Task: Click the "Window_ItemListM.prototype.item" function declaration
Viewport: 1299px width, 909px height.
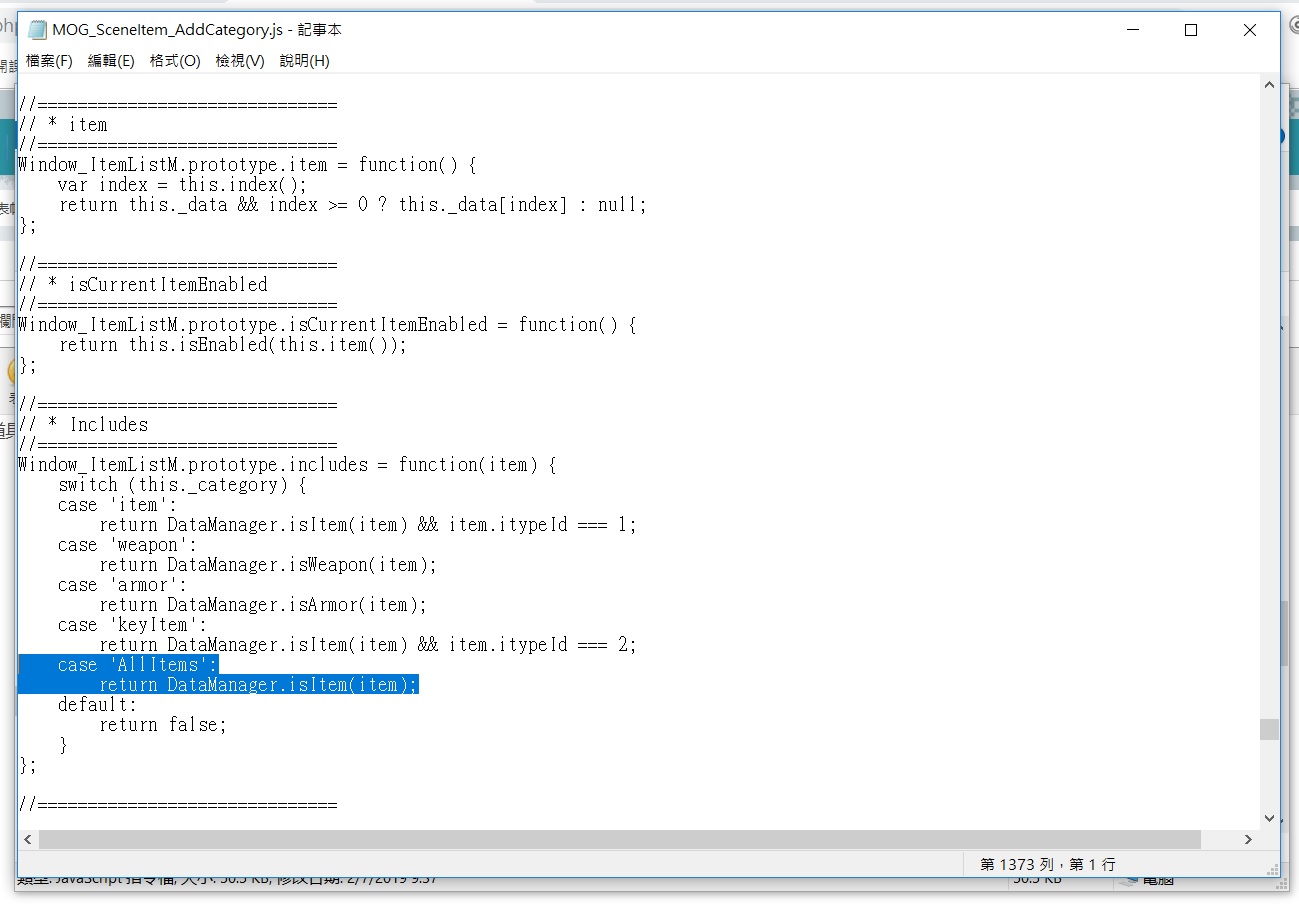Action: [247, 165]
